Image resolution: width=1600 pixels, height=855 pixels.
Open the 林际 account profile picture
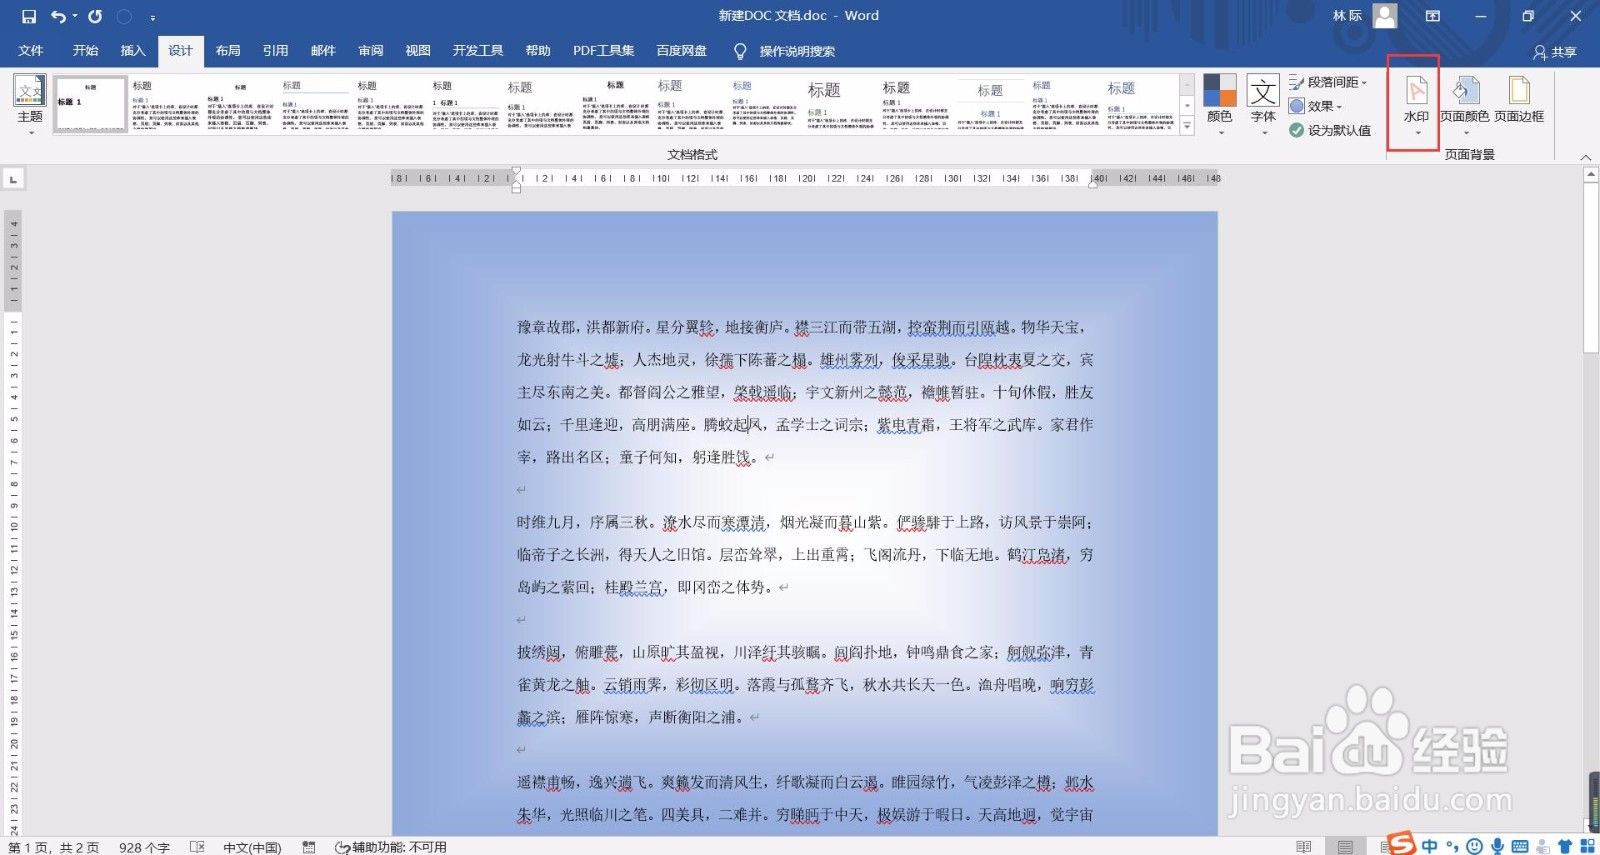pyautogui.click(x=1385, y=16)
